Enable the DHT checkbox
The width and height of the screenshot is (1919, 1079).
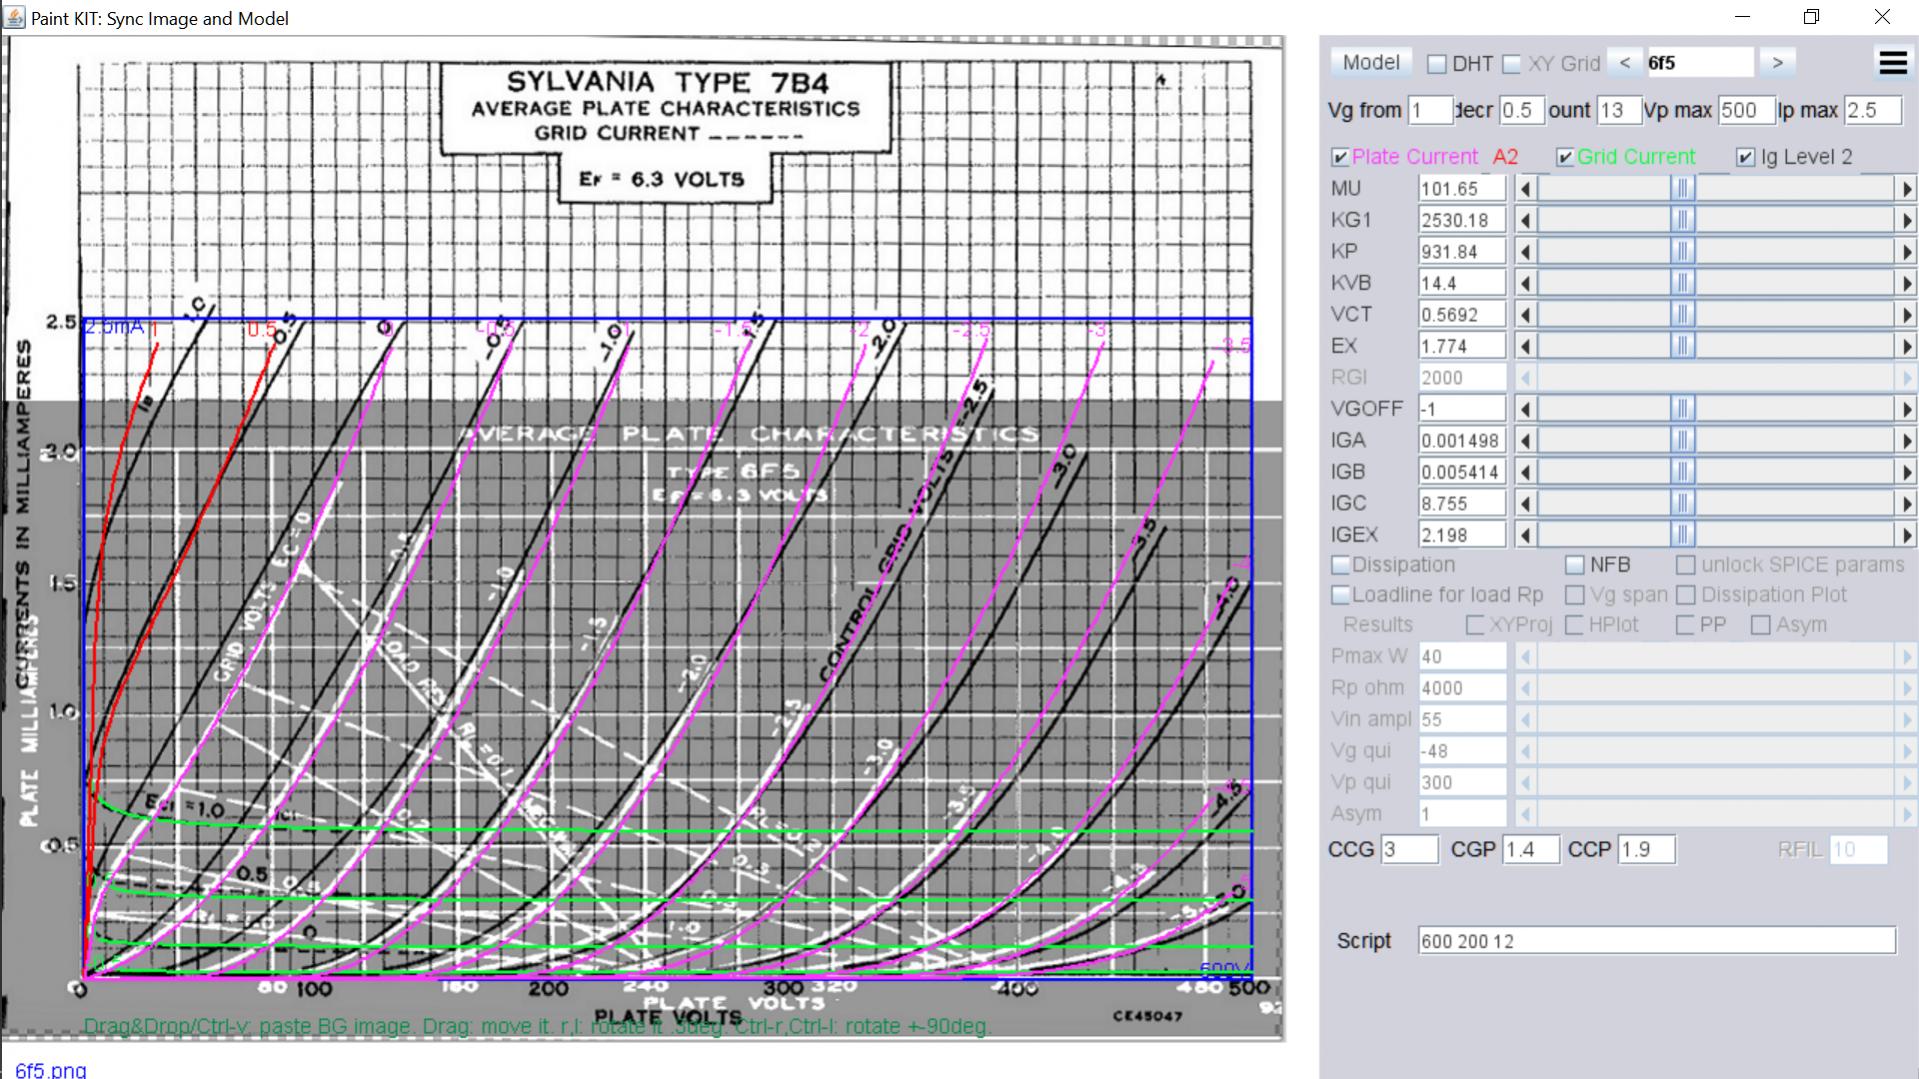(x=1437, y=64)
